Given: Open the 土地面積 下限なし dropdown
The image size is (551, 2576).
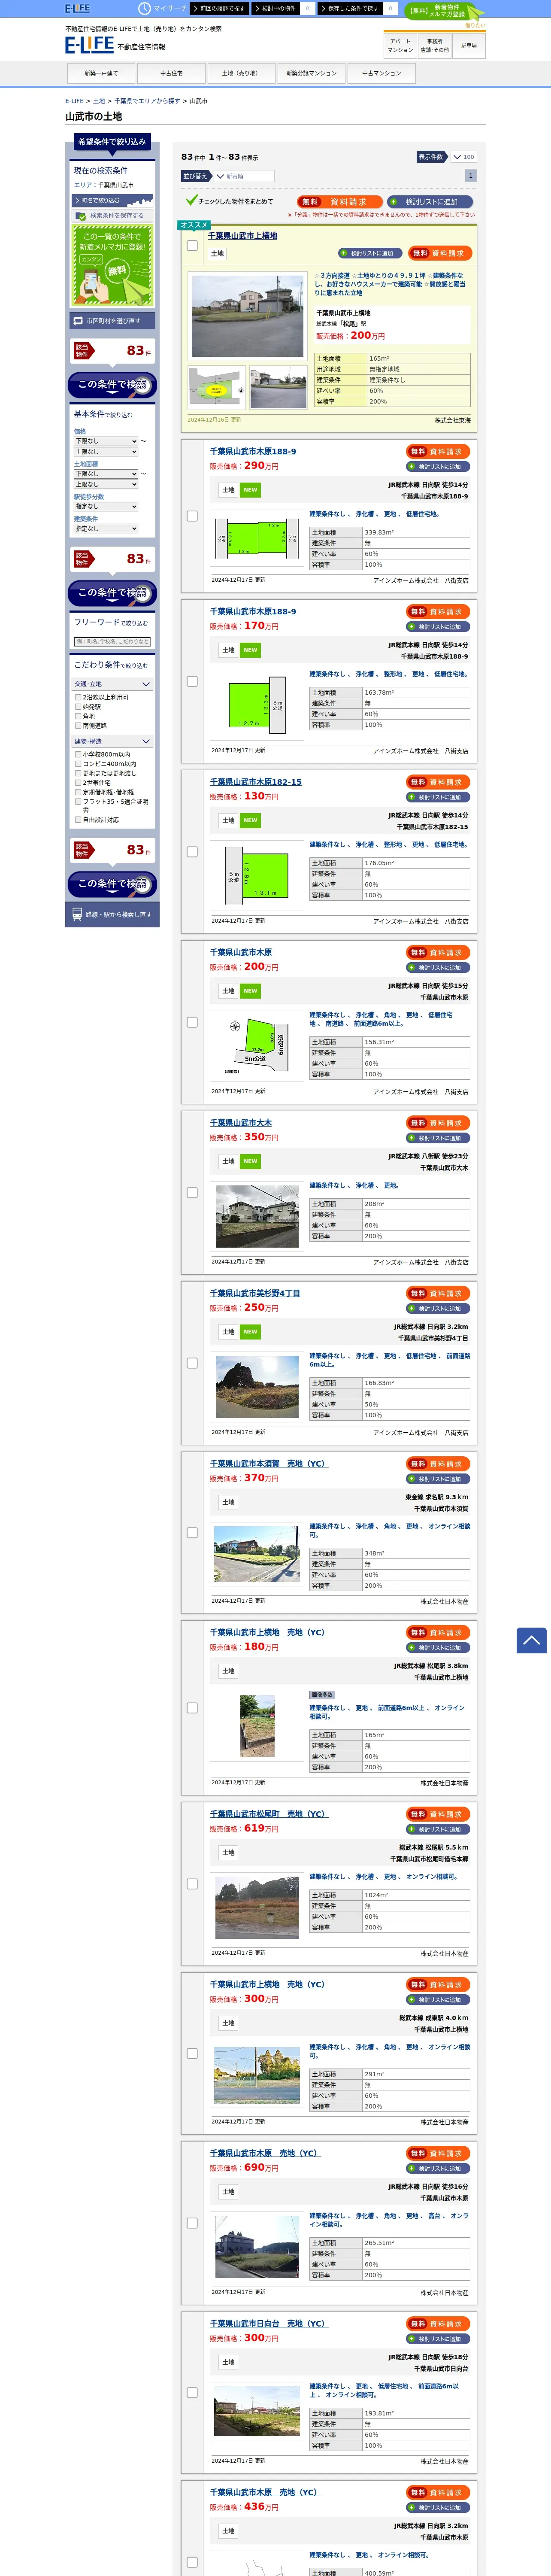Looking at the screenshot, I should pos(106,474).
